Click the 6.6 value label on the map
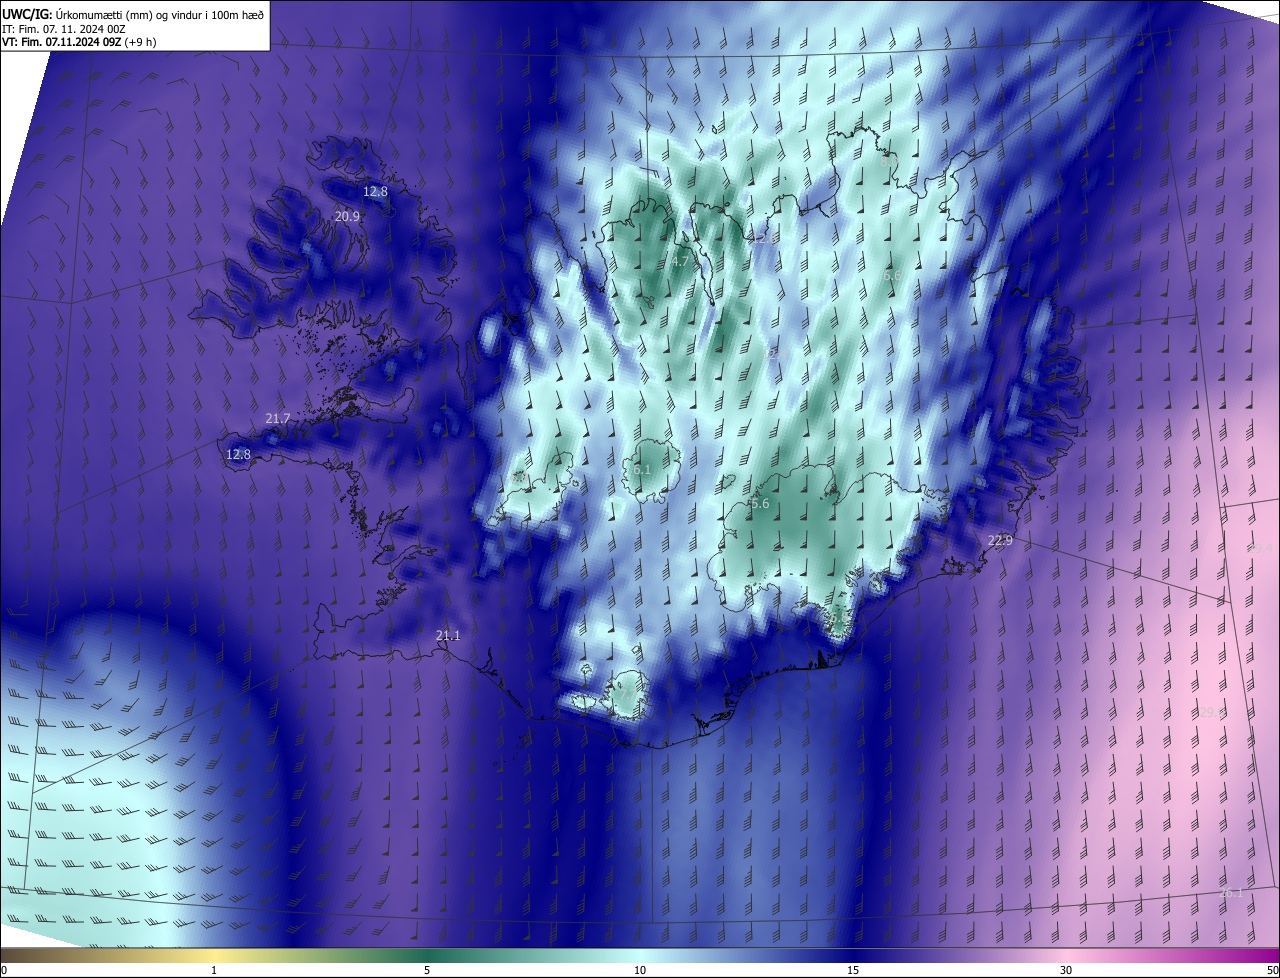Image resolution: width=1280 pixels, height=978 pixels. click(x=892, y=275)
